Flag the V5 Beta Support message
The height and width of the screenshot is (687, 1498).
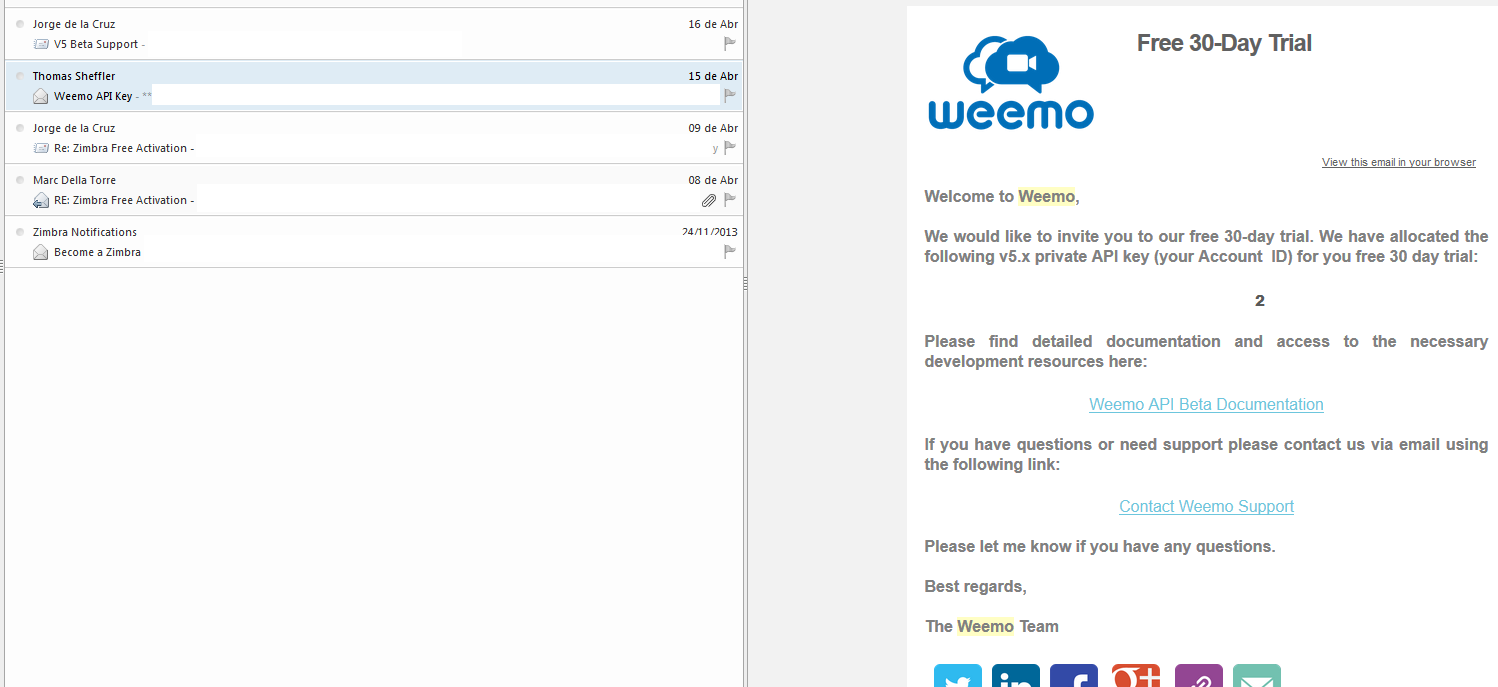(730, 44)
